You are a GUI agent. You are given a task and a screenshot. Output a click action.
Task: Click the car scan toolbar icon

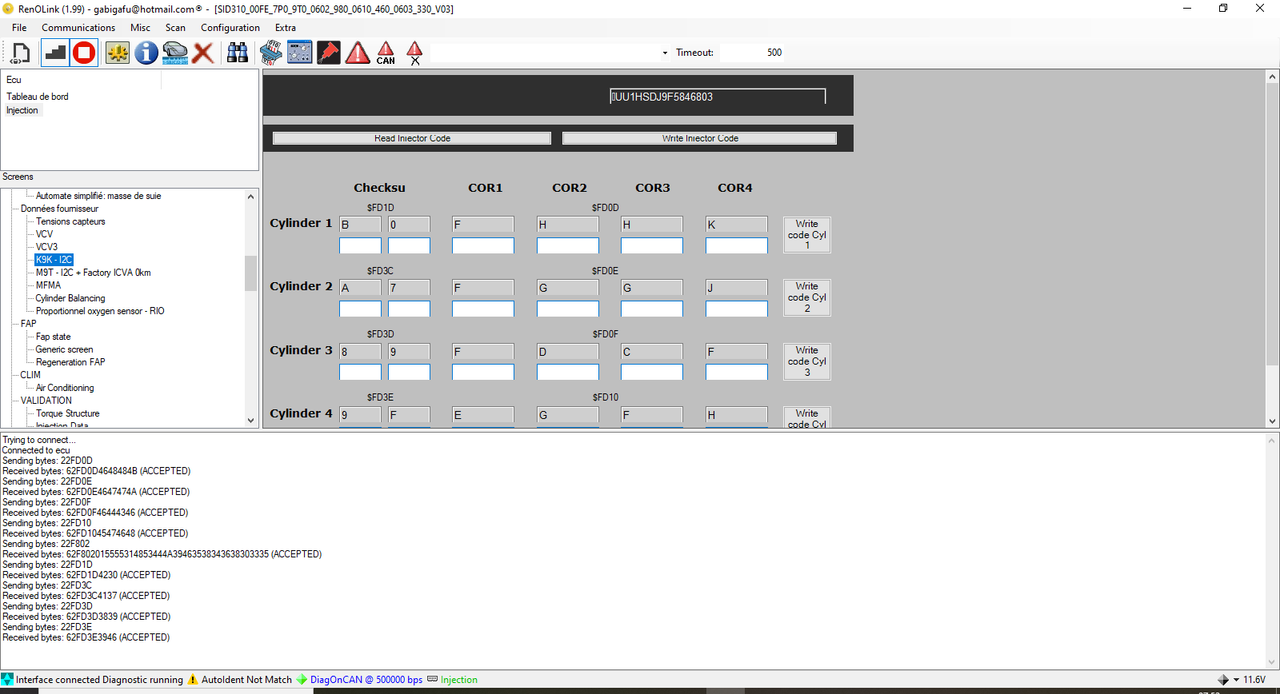tap(175, 52)
